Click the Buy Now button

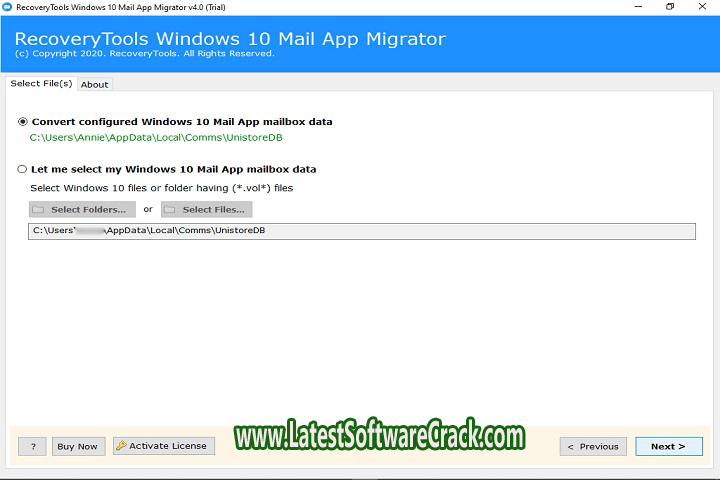pyautogui.click(x=77, y=446)
